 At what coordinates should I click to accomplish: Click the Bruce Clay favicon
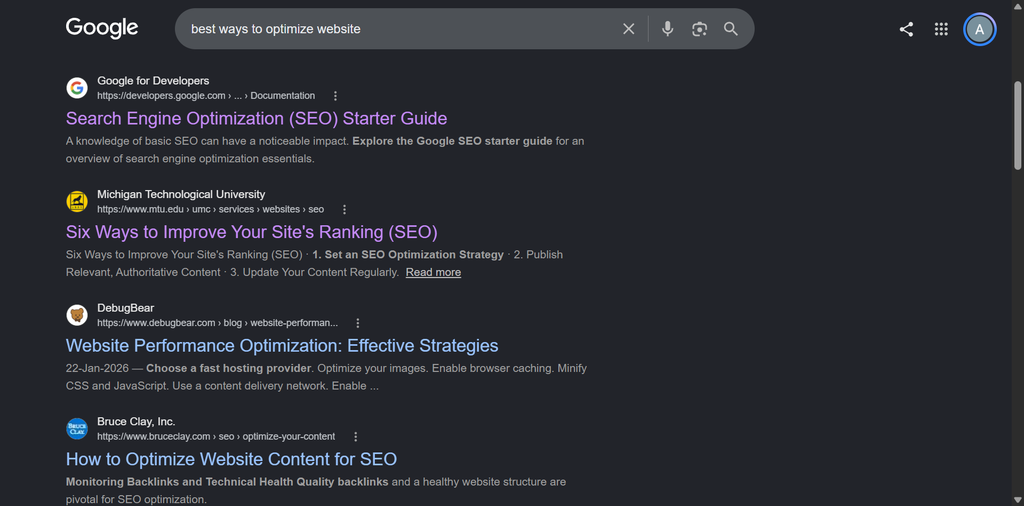tap(77, 429)
